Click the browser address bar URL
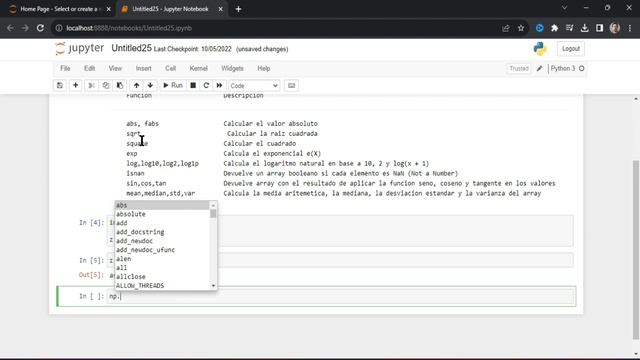The image size is (640, 360). coord(129,28)
